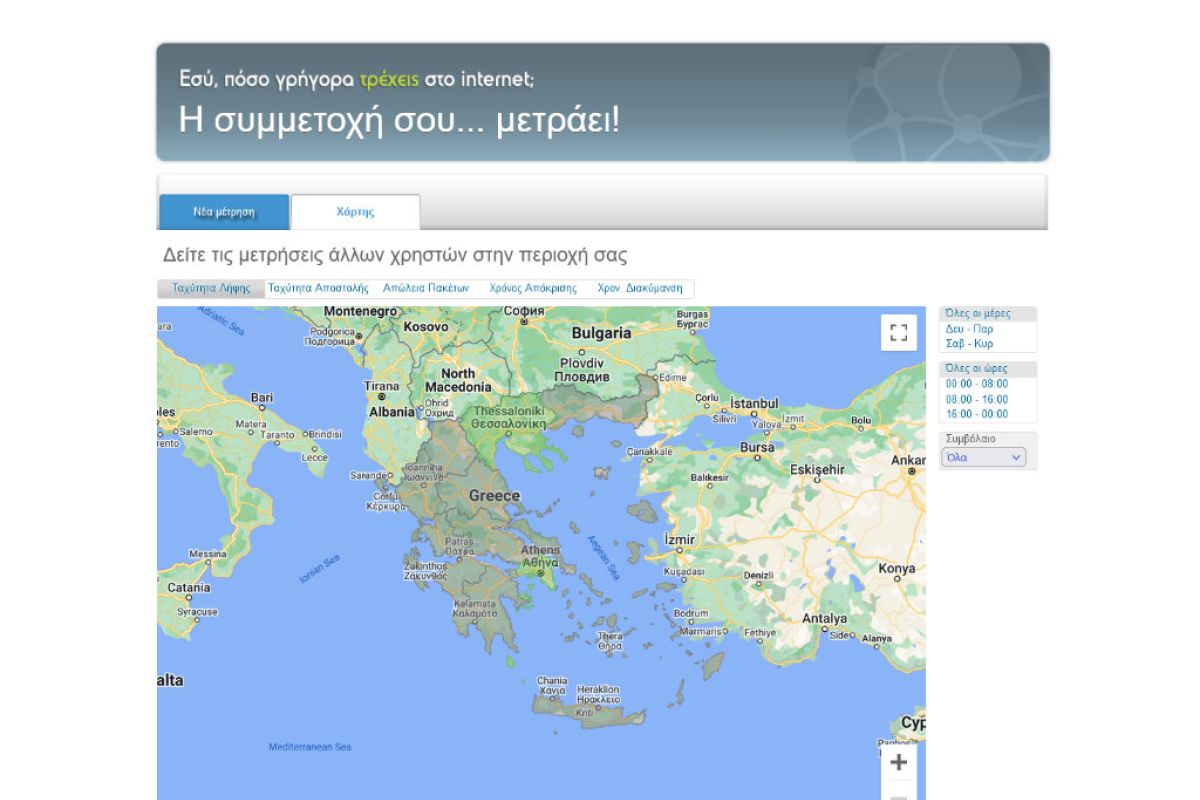Switch to the Νέα μέτρηση tab
The image size is (1200, 800).
(224, 212)
